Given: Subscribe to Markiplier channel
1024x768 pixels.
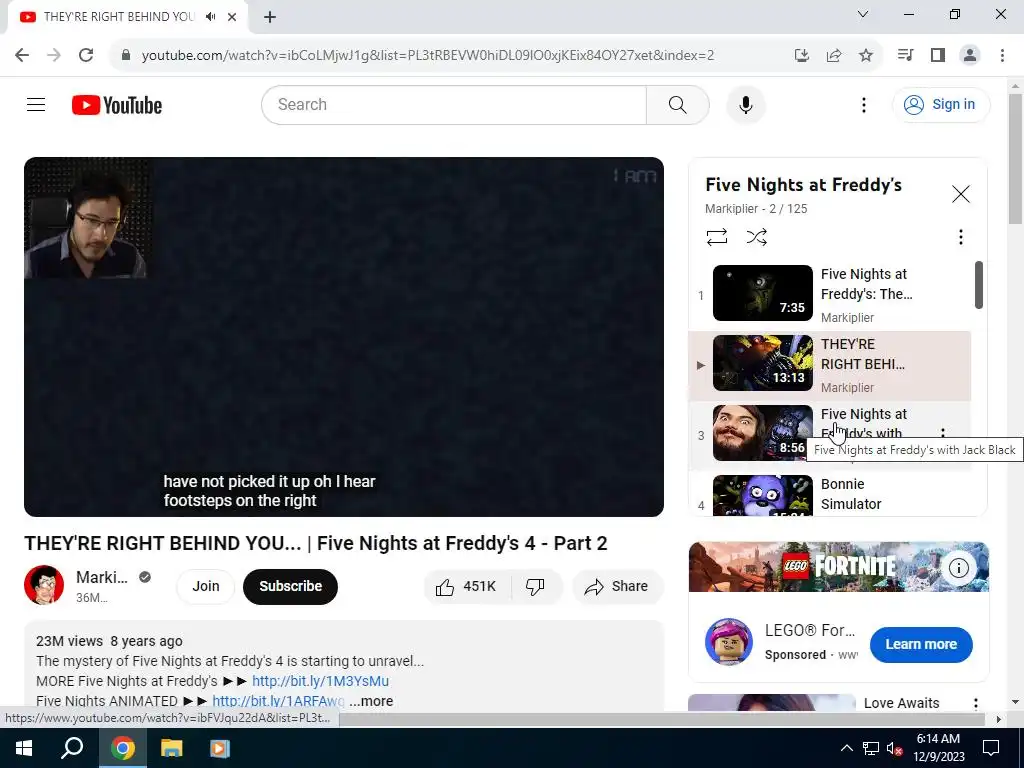Looking at the screenshot, I should coord(290,586).
